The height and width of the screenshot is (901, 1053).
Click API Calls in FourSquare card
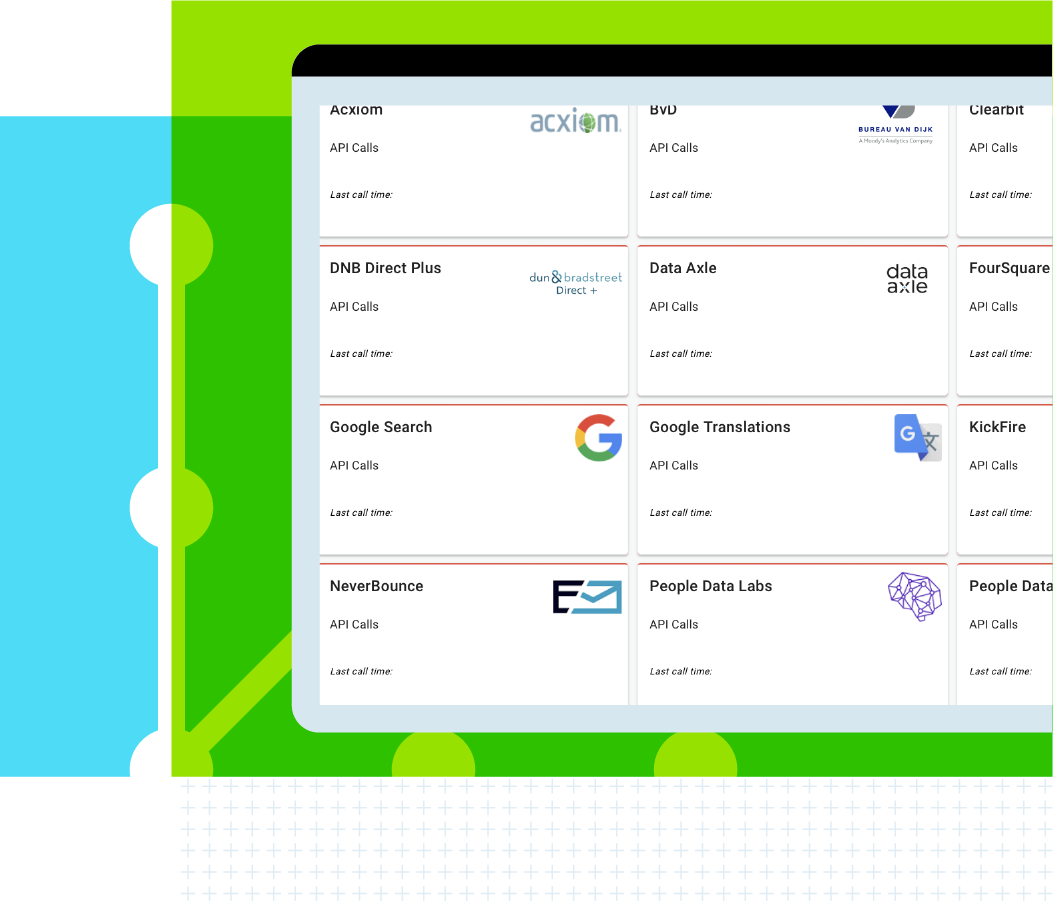(x=993, y=307)
